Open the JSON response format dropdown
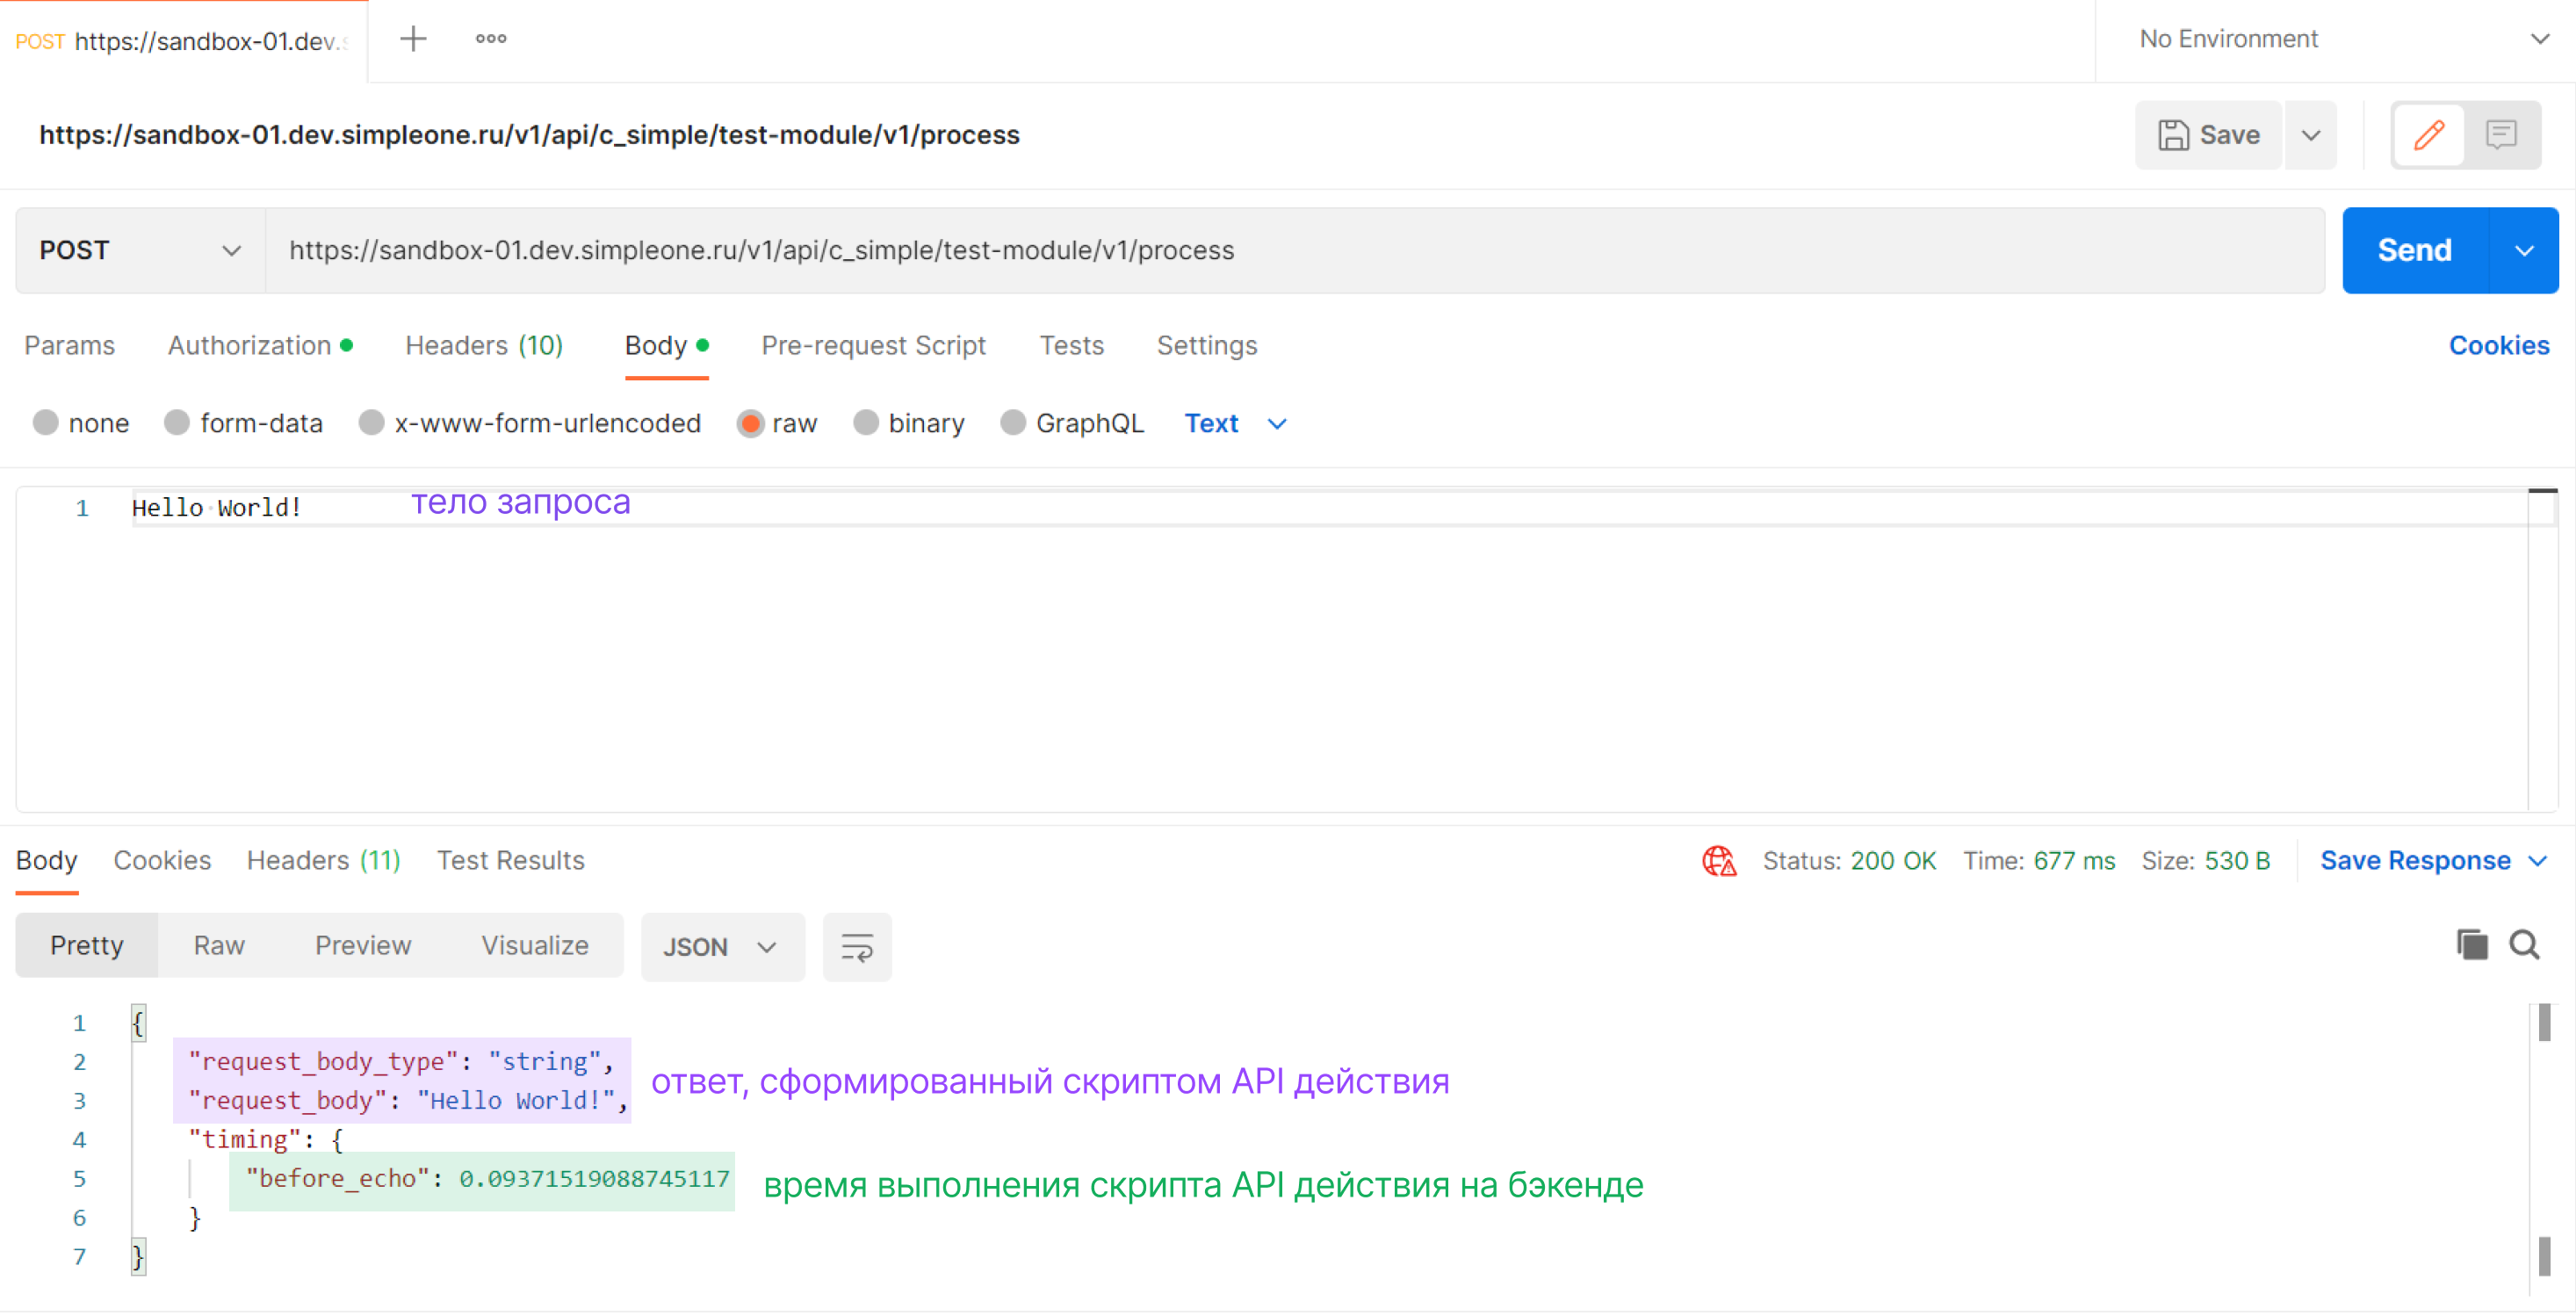The image size is (2576, 1316). click(x=721, y=946)
